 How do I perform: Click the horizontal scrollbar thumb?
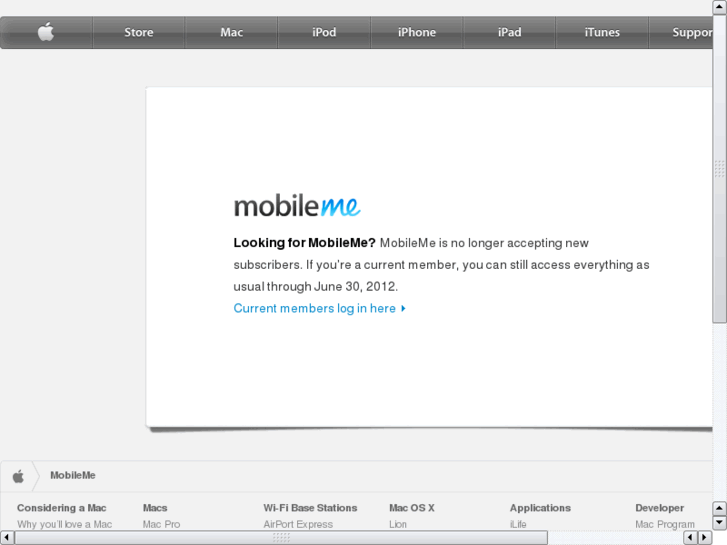coord(281,538)
